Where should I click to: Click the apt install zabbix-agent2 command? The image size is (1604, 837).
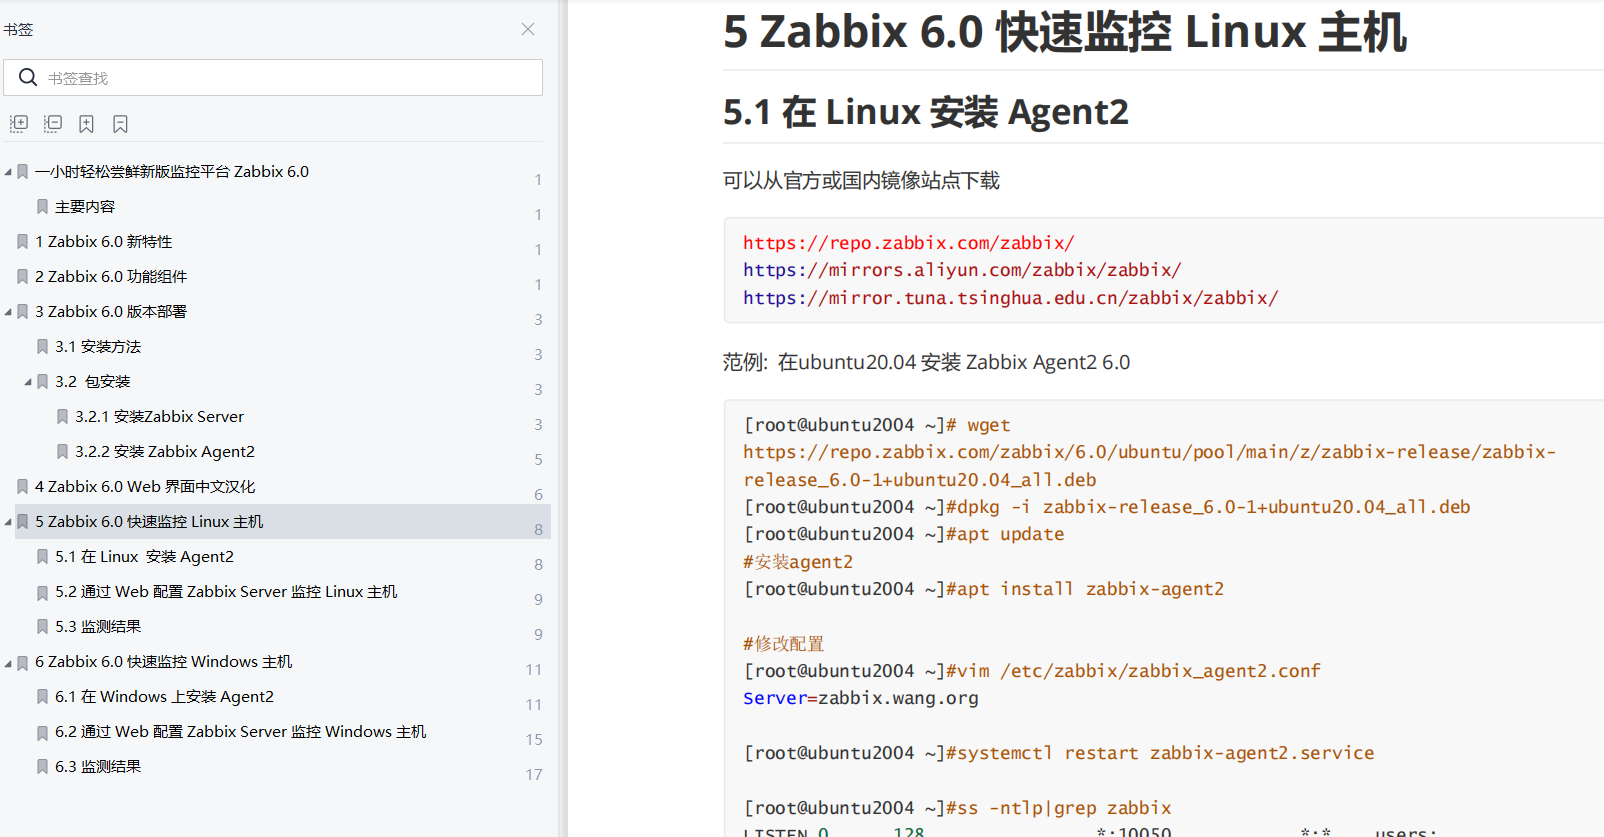tap(1085, 589)
